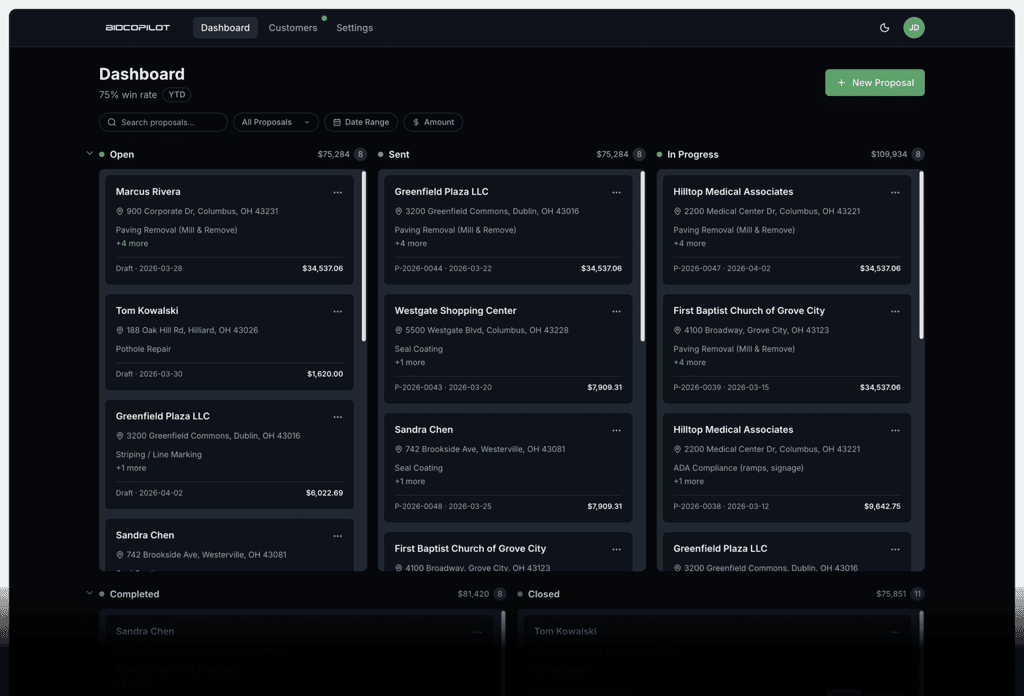Click +1 more on ADA Compliance card

point(688,481)
